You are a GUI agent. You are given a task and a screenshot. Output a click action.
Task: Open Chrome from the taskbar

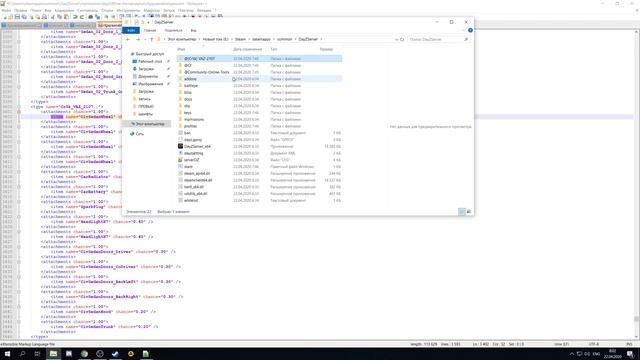84,353
